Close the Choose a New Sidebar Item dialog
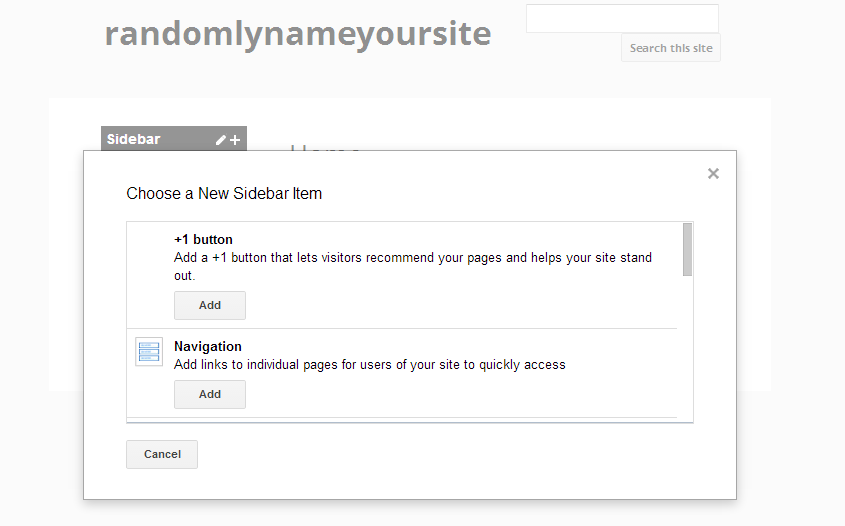 pyautogui.click(x=713, y=174)
